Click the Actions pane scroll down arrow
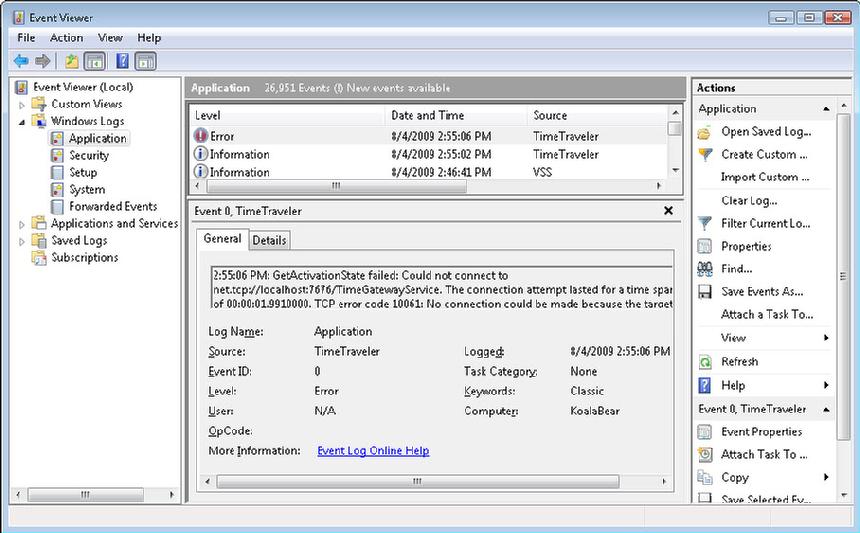The width and height of the screenshot is (860, 533). tap(844, 496)
